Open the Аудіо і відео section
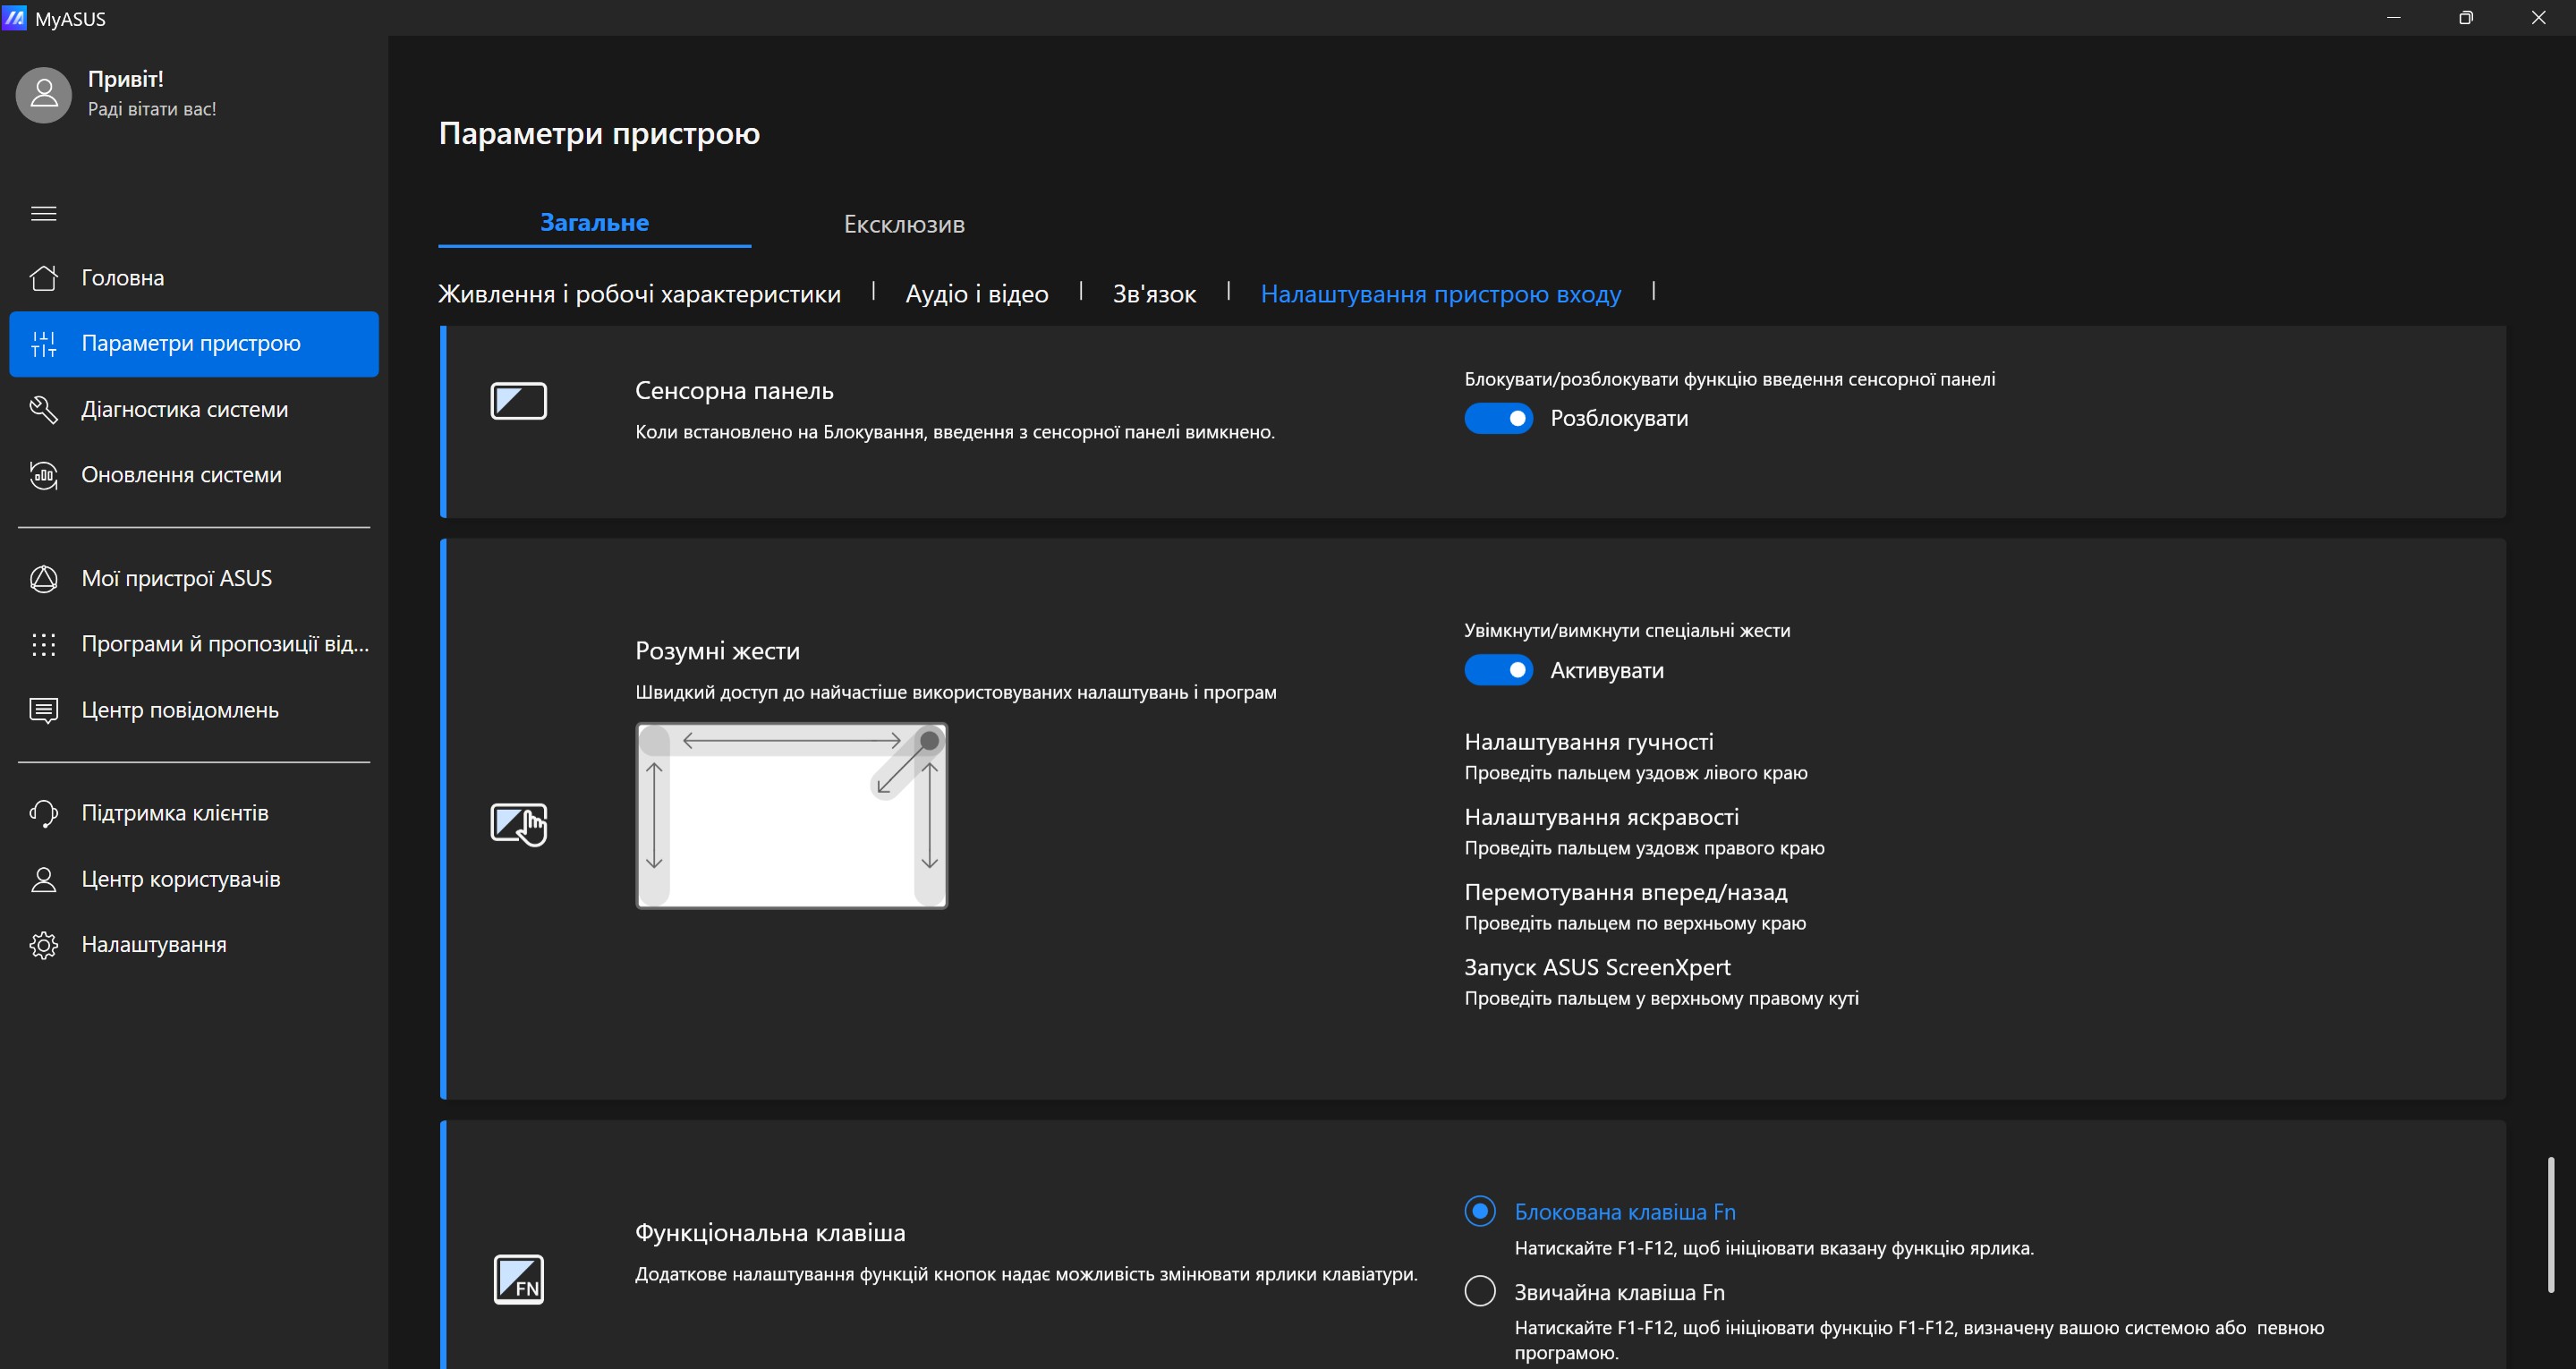Viewport: 2576px width, 1369px height. click(976, 294)
